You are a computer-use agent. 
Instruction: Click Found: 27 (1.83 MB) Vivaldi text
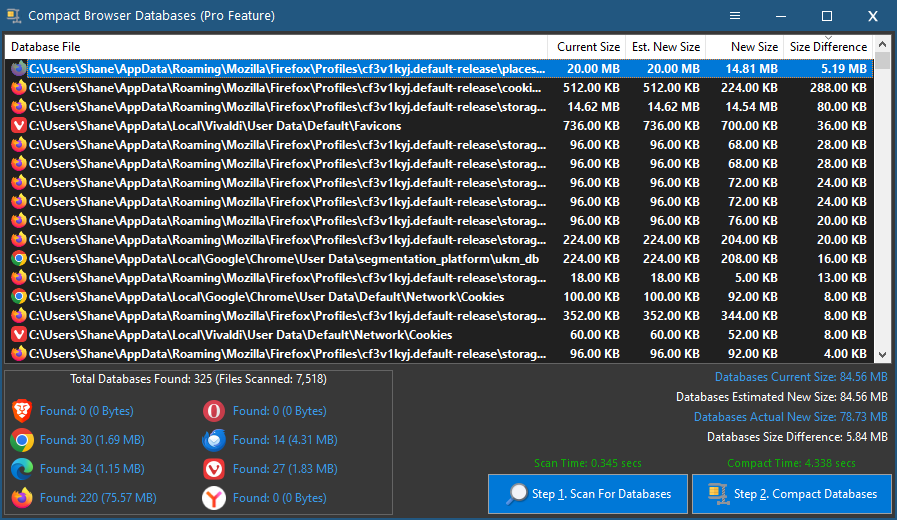(x=285, y=469)
